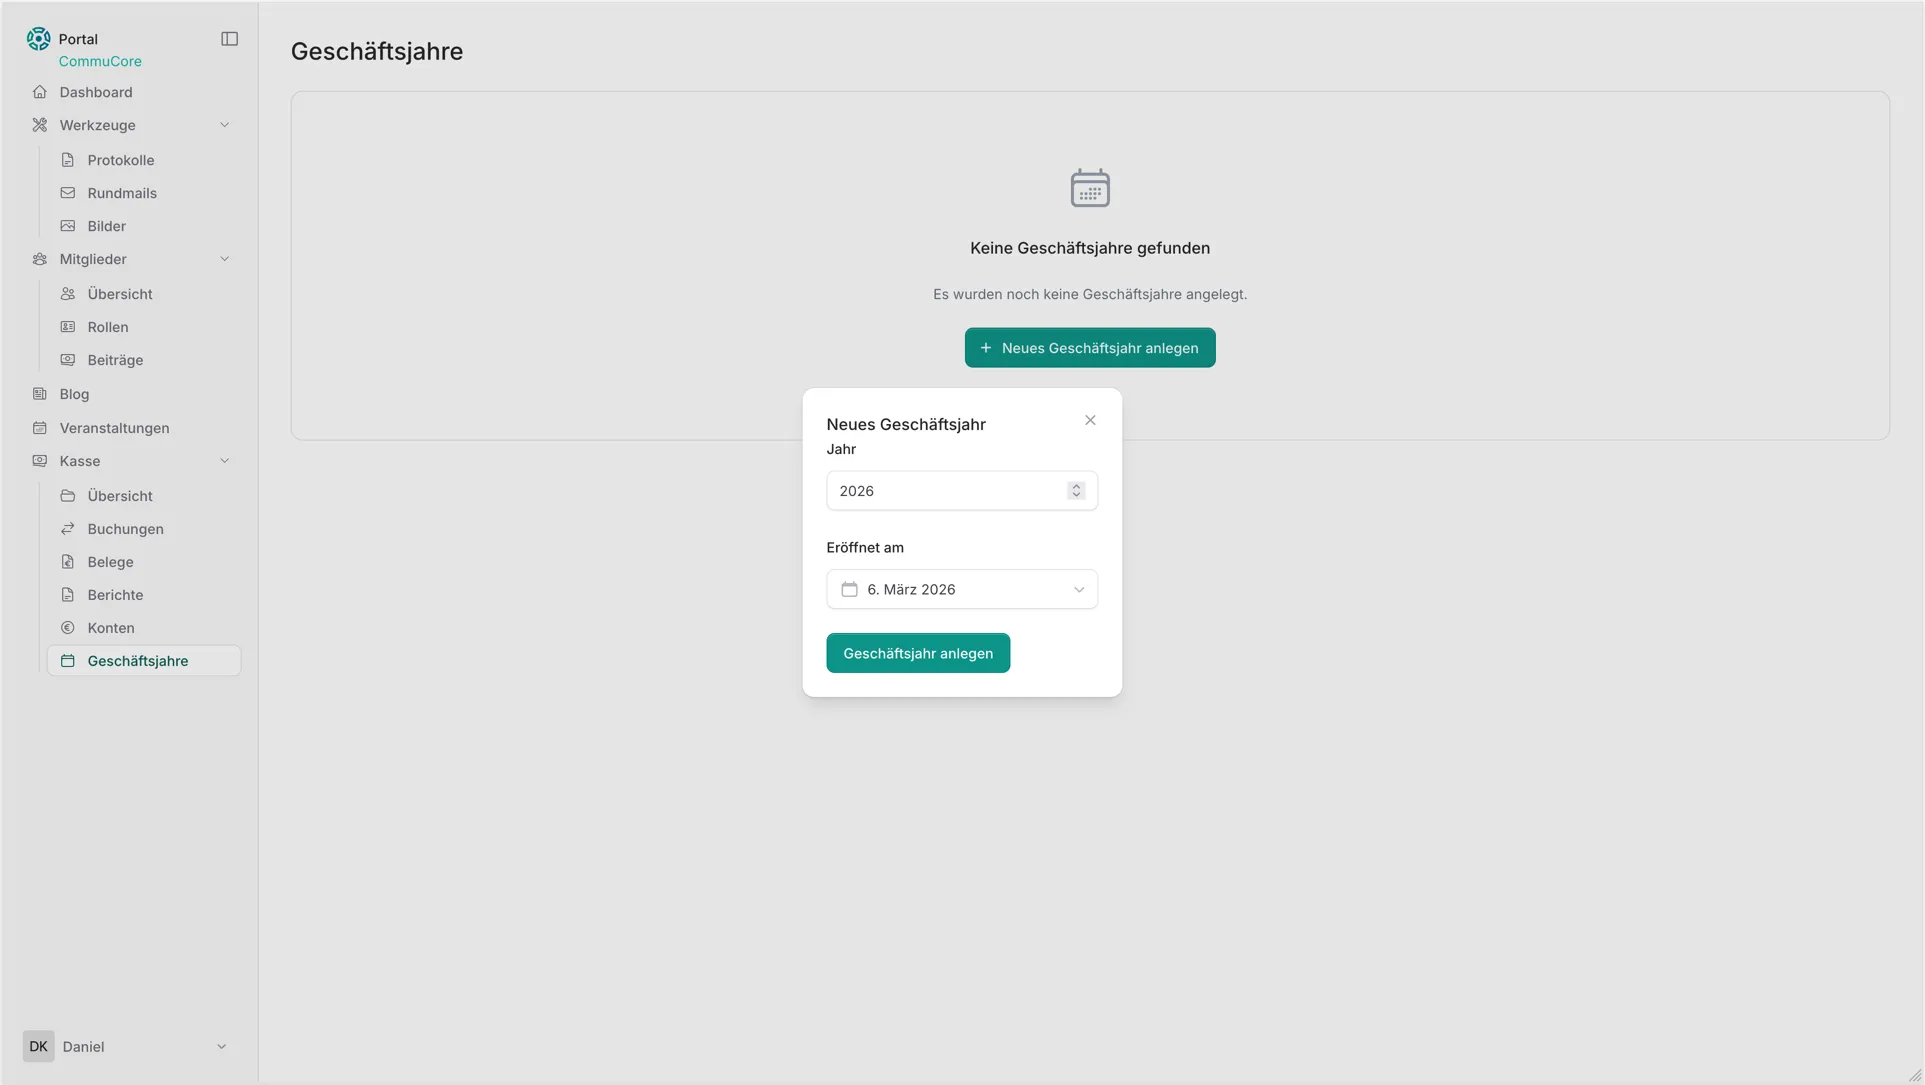The image size is (1925, 1085).
Task: Open the Daniel user menu
Action: [127, 1046]
